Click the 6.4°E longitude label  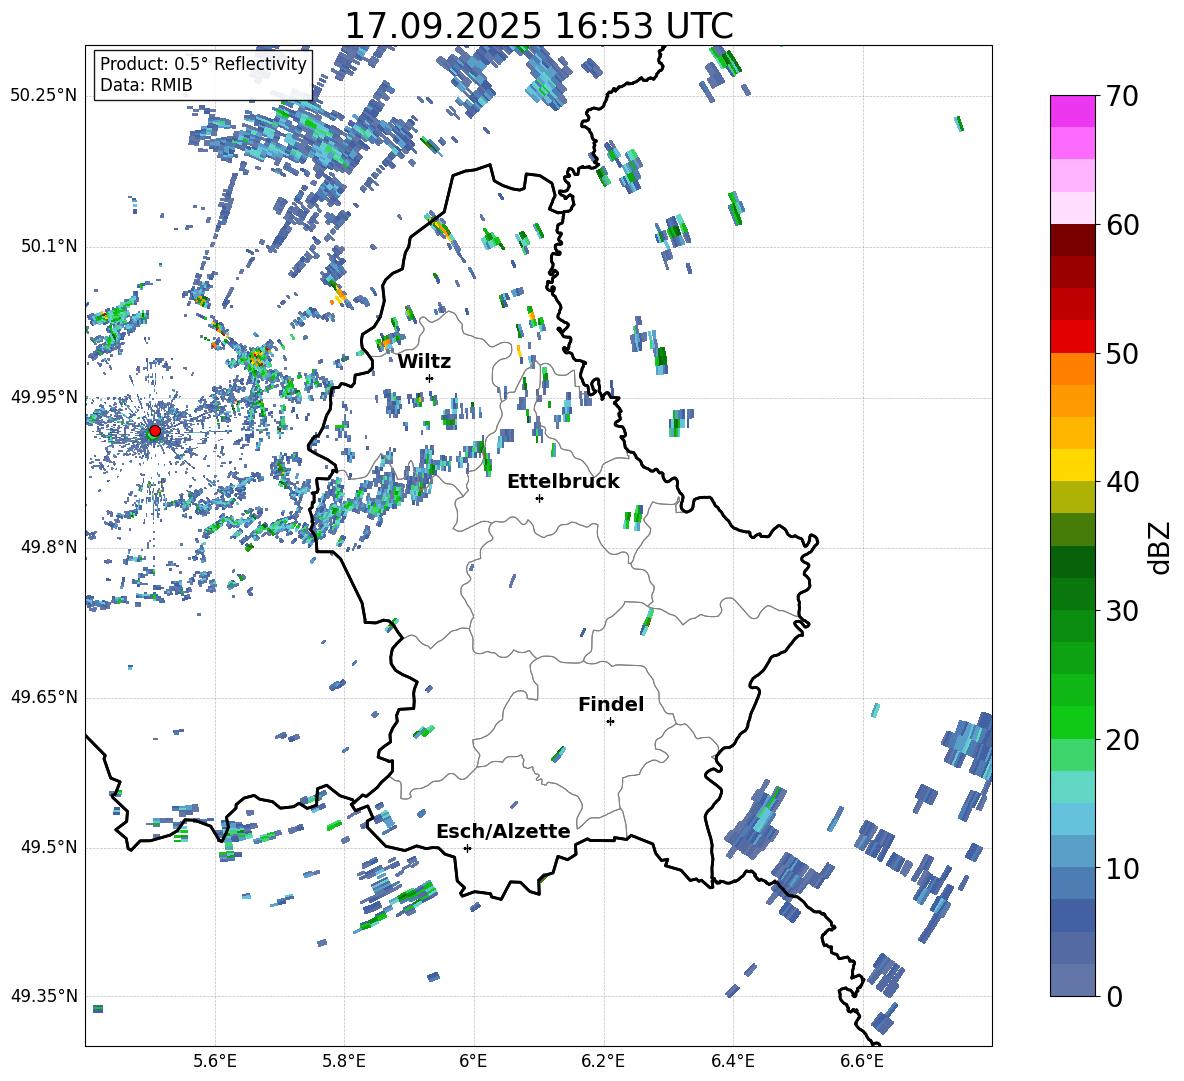(x=732, y=1061)
